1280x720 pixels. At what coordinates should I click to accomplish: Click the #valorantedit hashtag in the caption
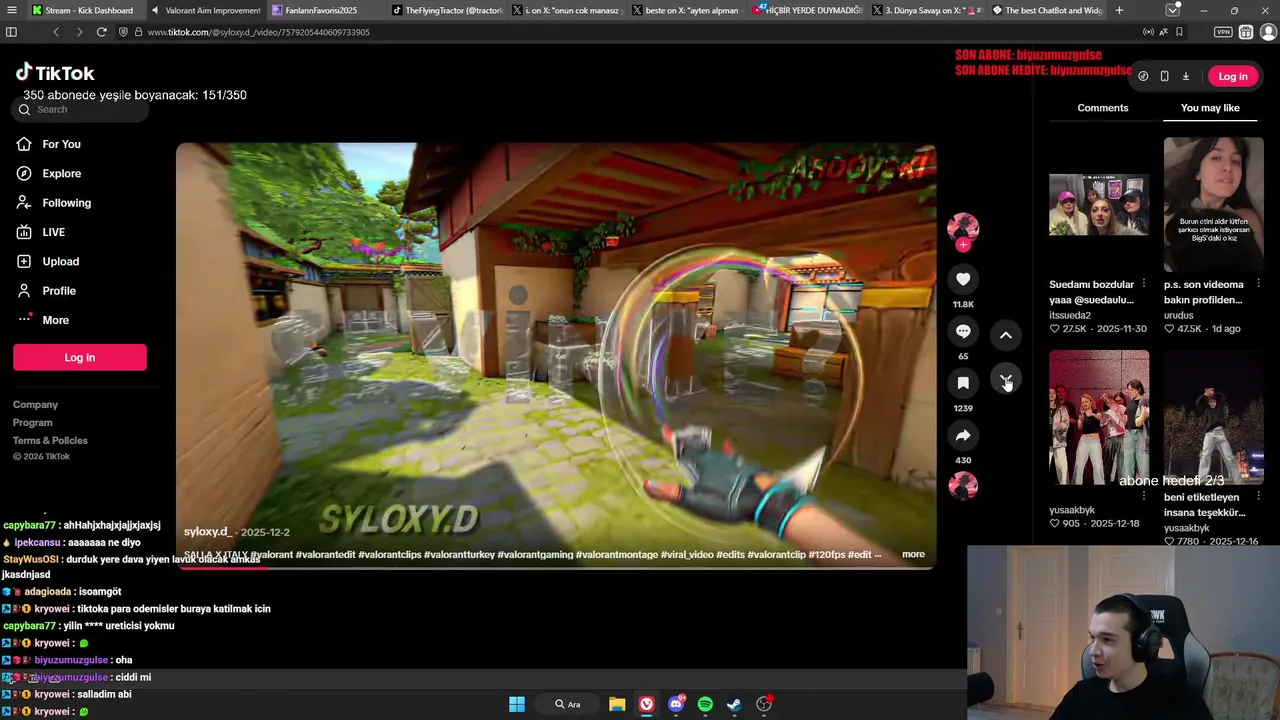[x=326, y=554]
